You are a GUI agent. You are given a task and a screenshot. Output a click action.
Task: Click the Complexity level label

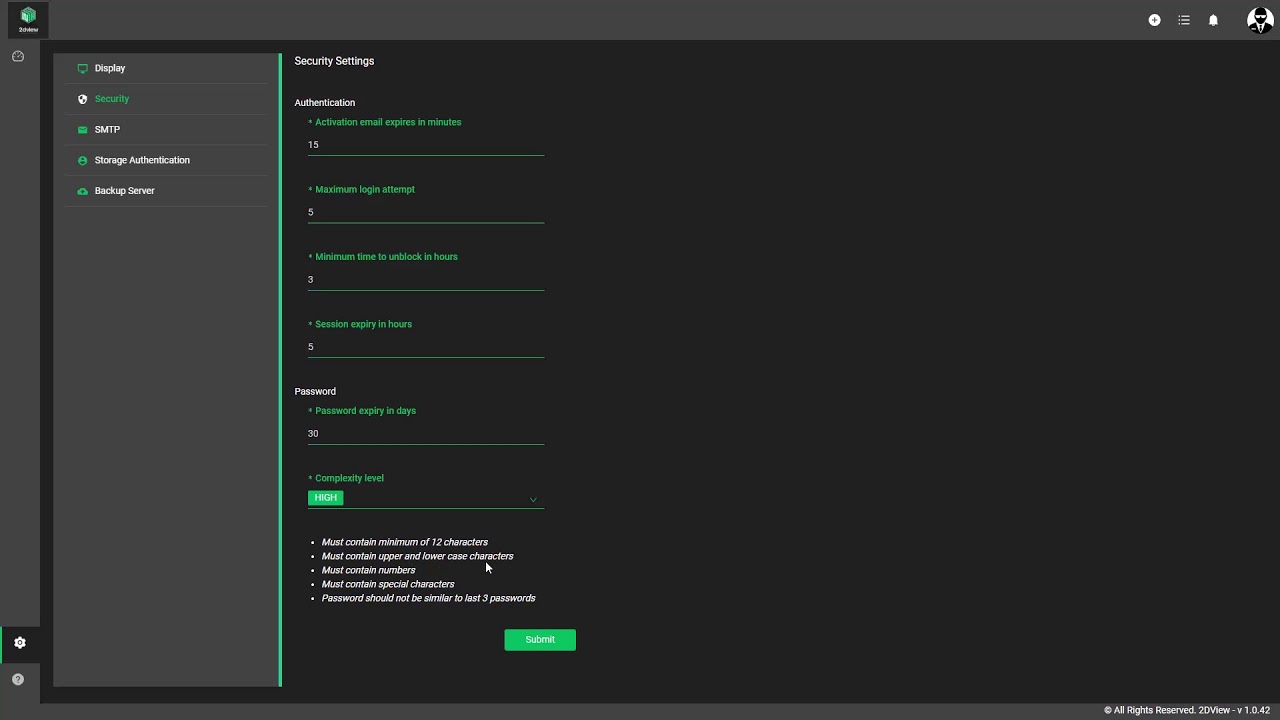[349, 478]
